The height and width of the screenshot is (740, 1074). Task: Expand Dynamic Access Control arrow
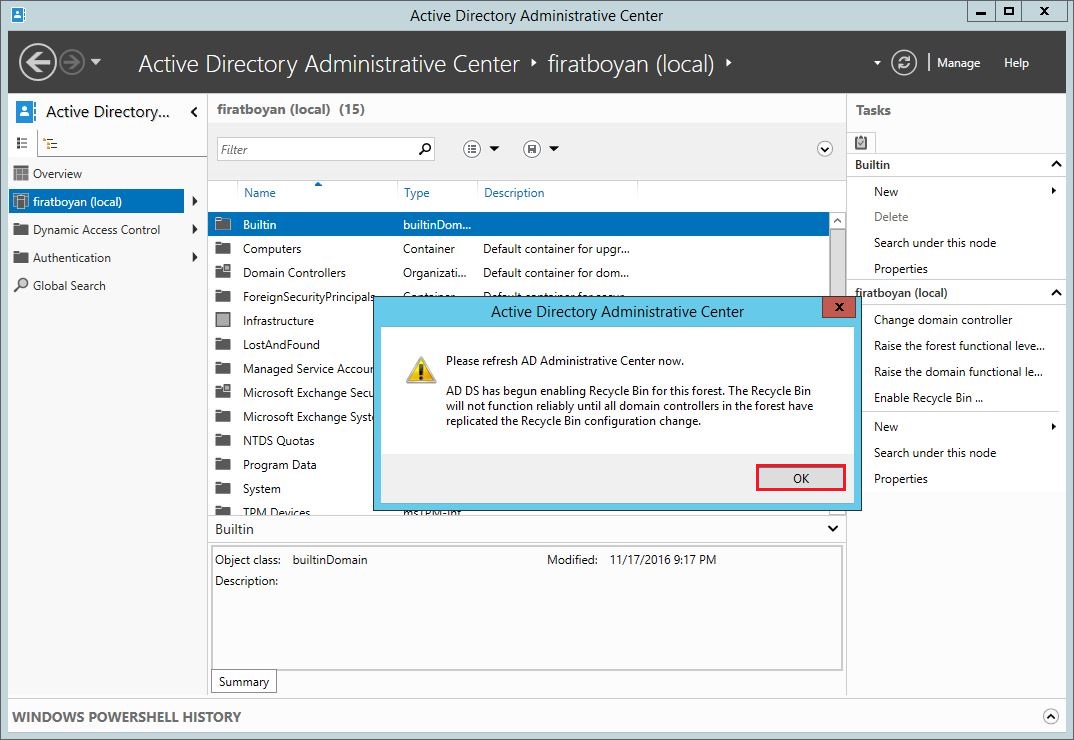(x=195, y=230)
